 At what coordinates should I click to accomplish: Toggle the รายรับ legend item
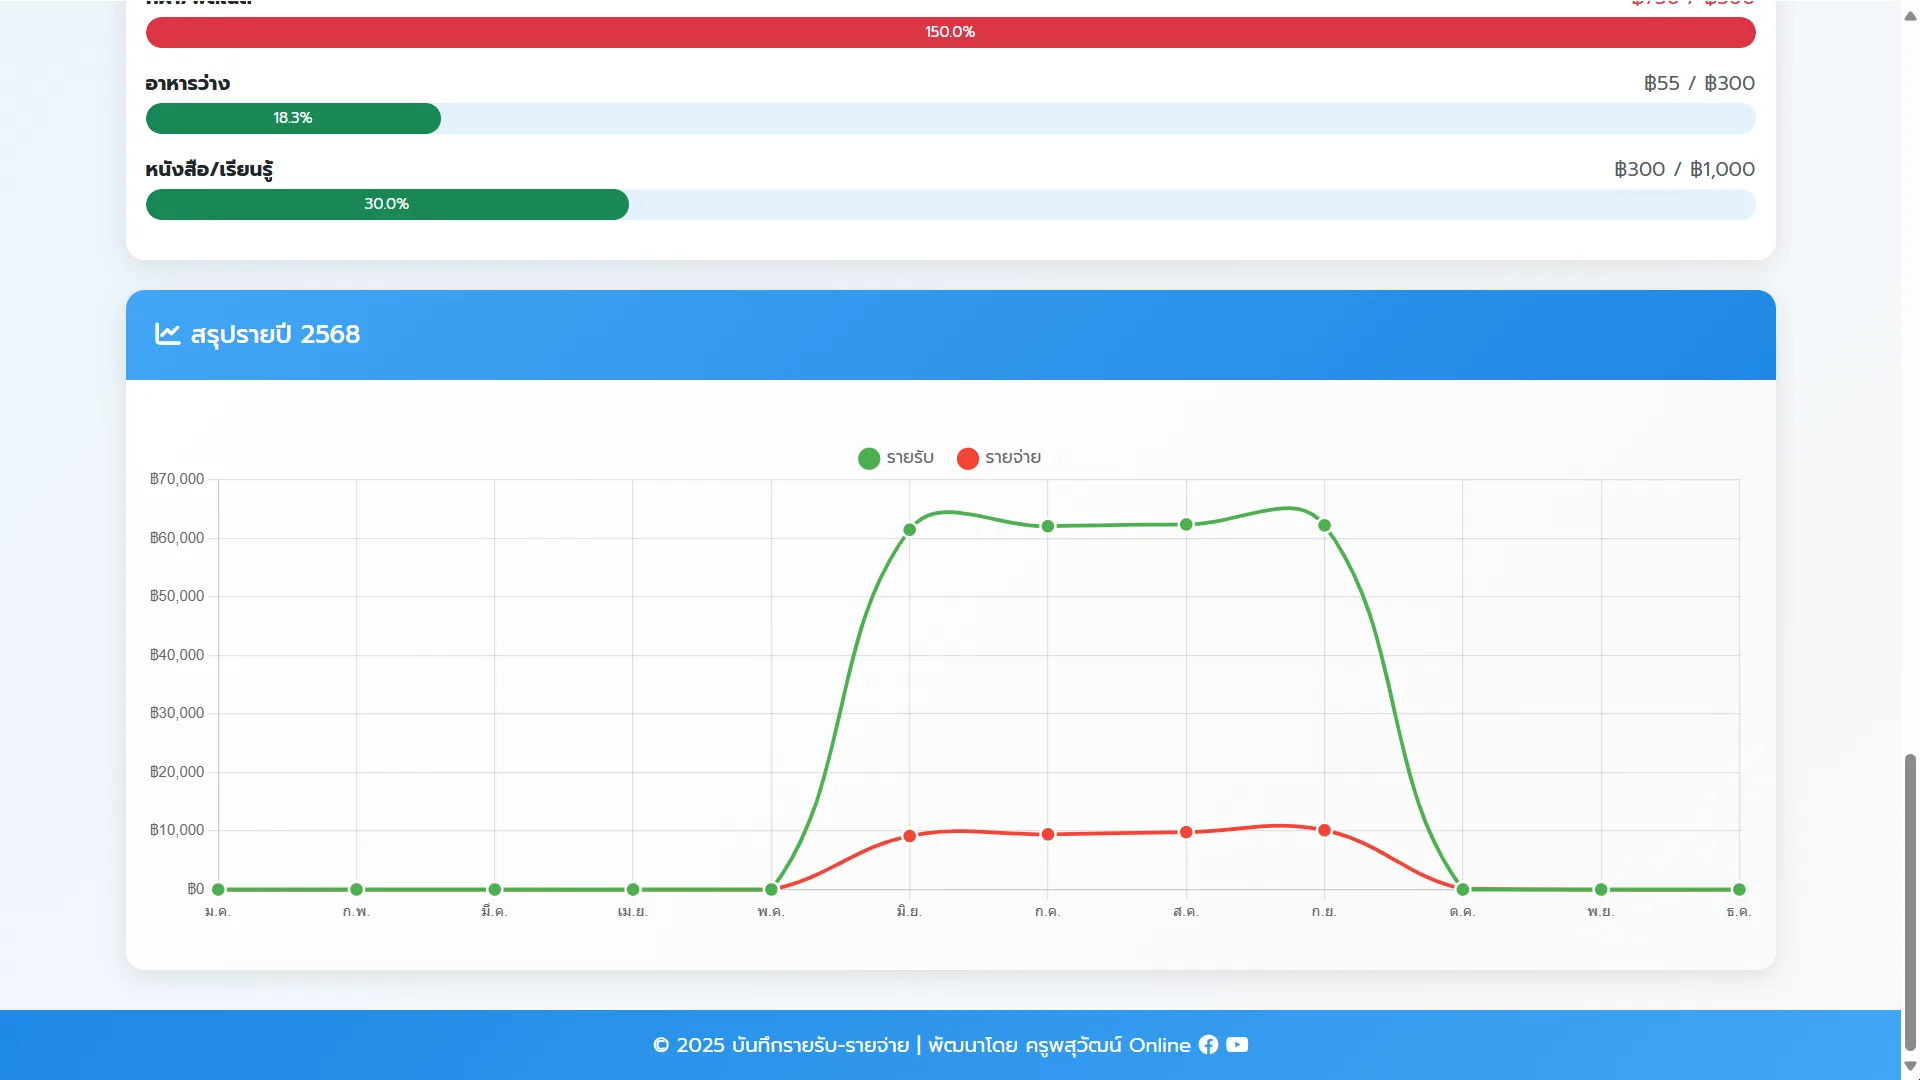click(x=896, y=458)
